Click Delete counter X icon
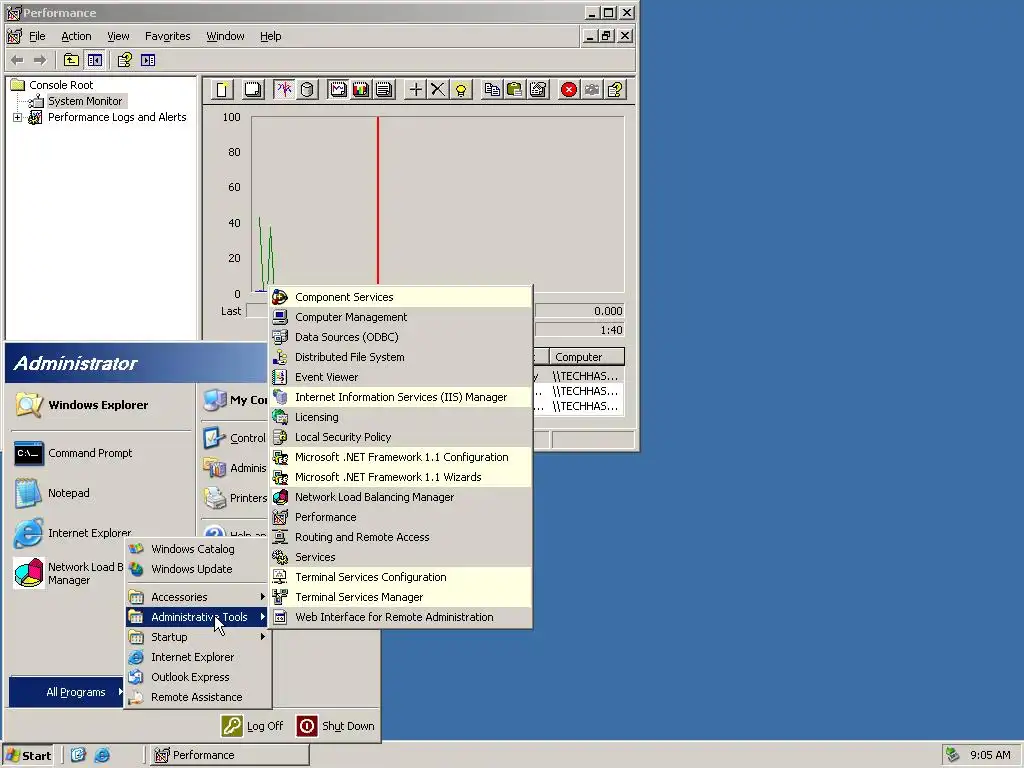Screen dimensions: 1024x768 [438, 89]
